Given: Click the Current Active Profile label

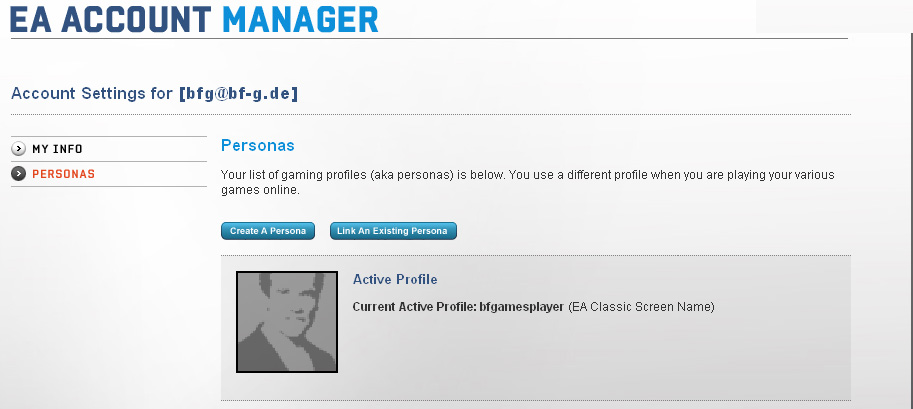Looking at the screenshot, I should [415, 307].
